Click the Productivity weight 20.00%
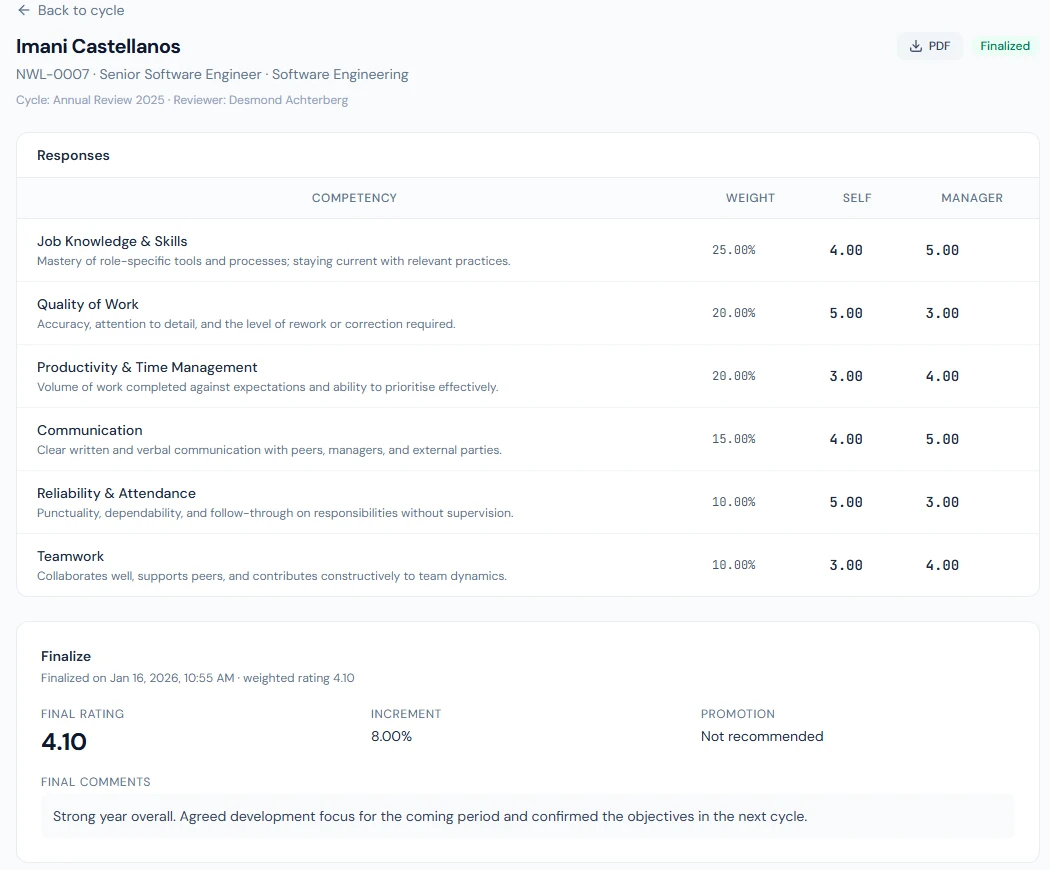1050x870 pixels. pyautogui.click(x=734, y=376)
